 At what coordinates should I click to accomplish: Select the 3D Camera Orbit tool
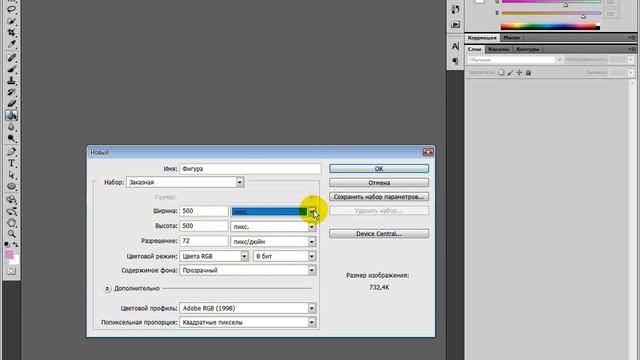coord(11,211)
